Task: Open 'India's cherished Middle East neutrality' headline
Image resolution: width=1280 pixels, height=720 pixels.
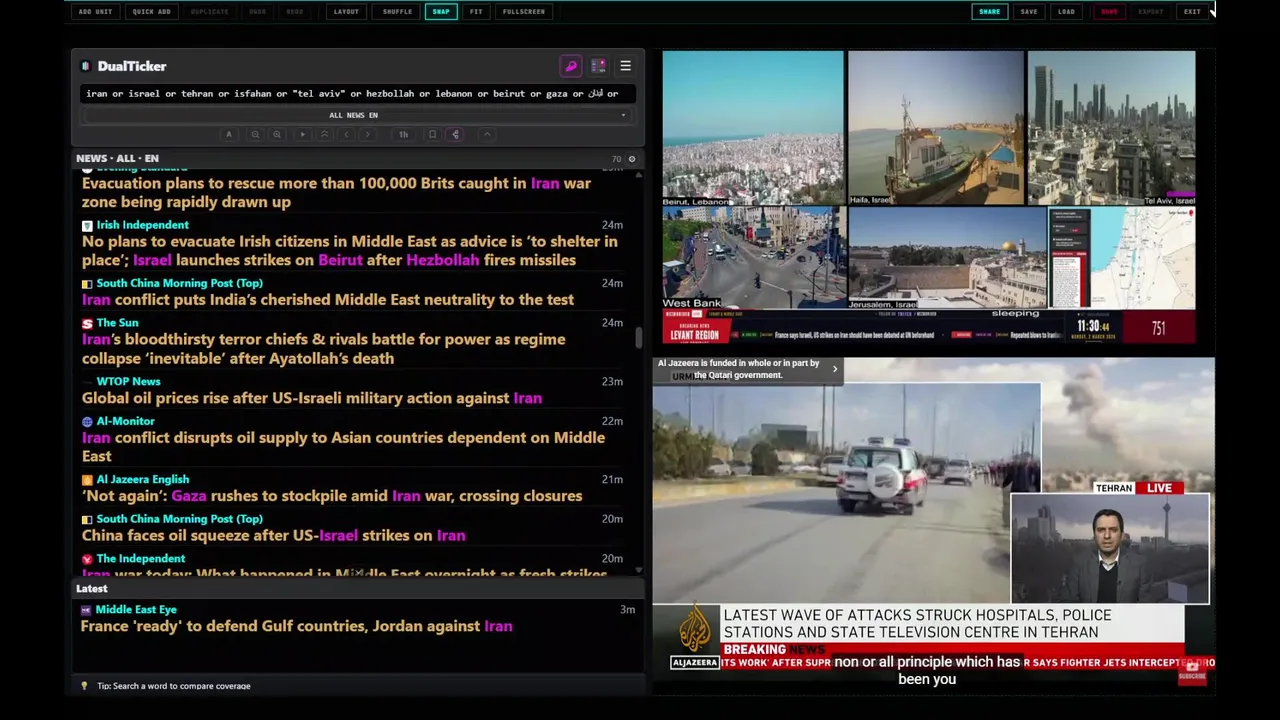Action: (328, 299)
